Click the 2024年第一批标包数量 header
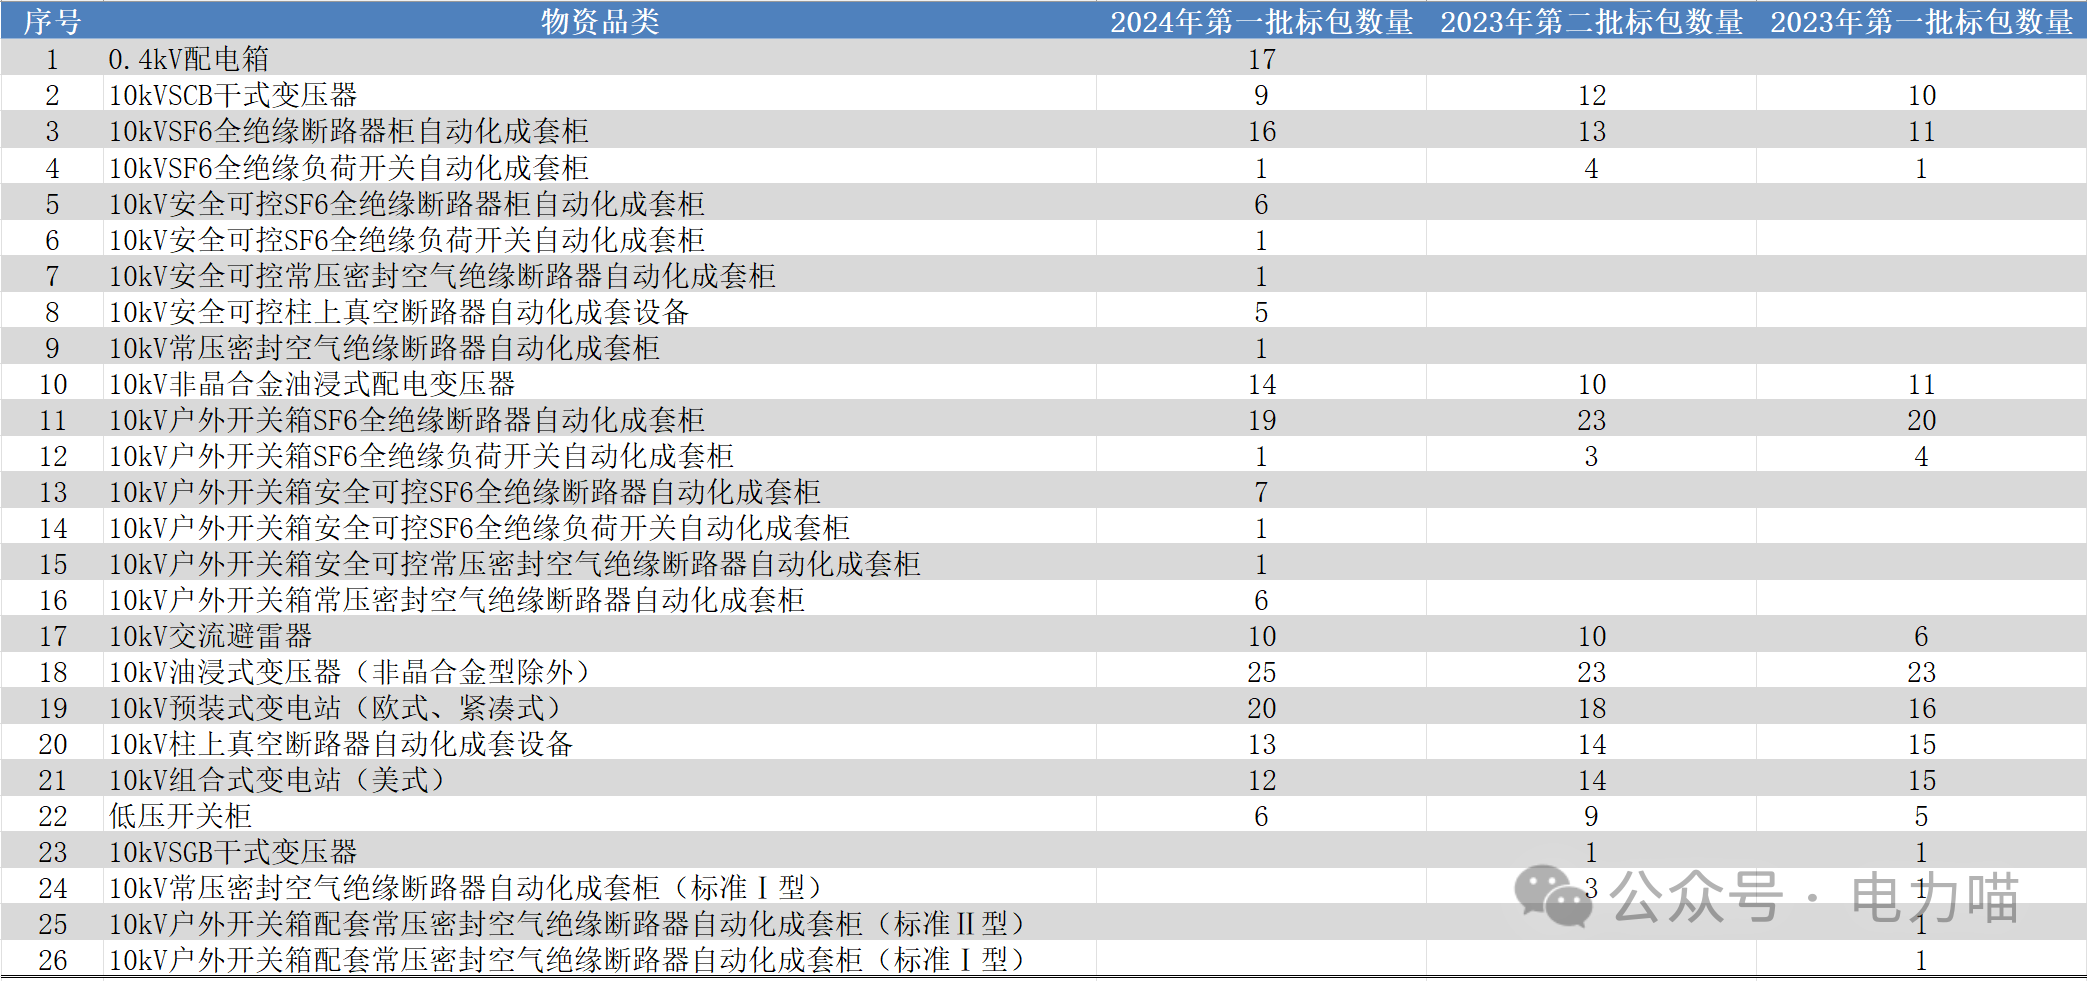This screenshot has height=981, width=2087. point(1261,21)
